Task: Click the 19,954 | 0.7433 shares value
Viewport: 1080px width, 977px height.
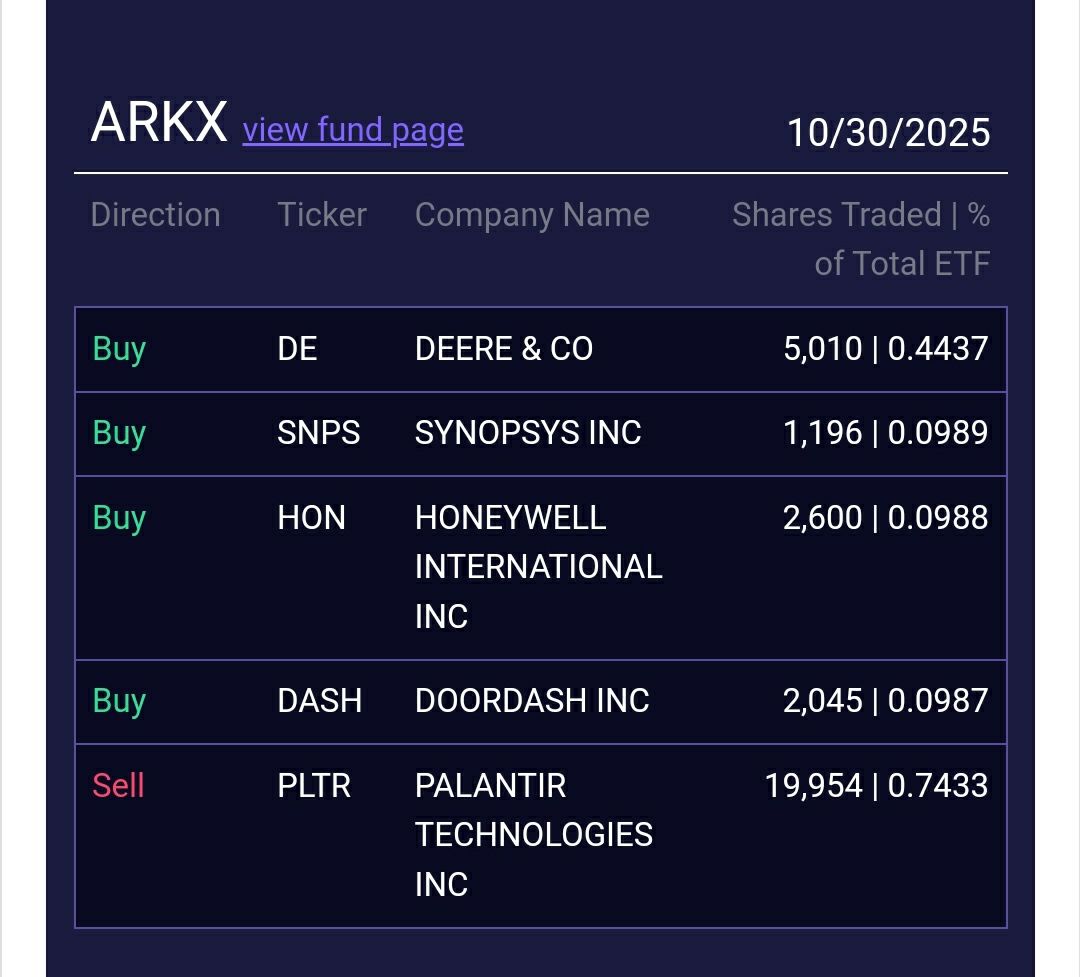Action: tap(876, 786)
